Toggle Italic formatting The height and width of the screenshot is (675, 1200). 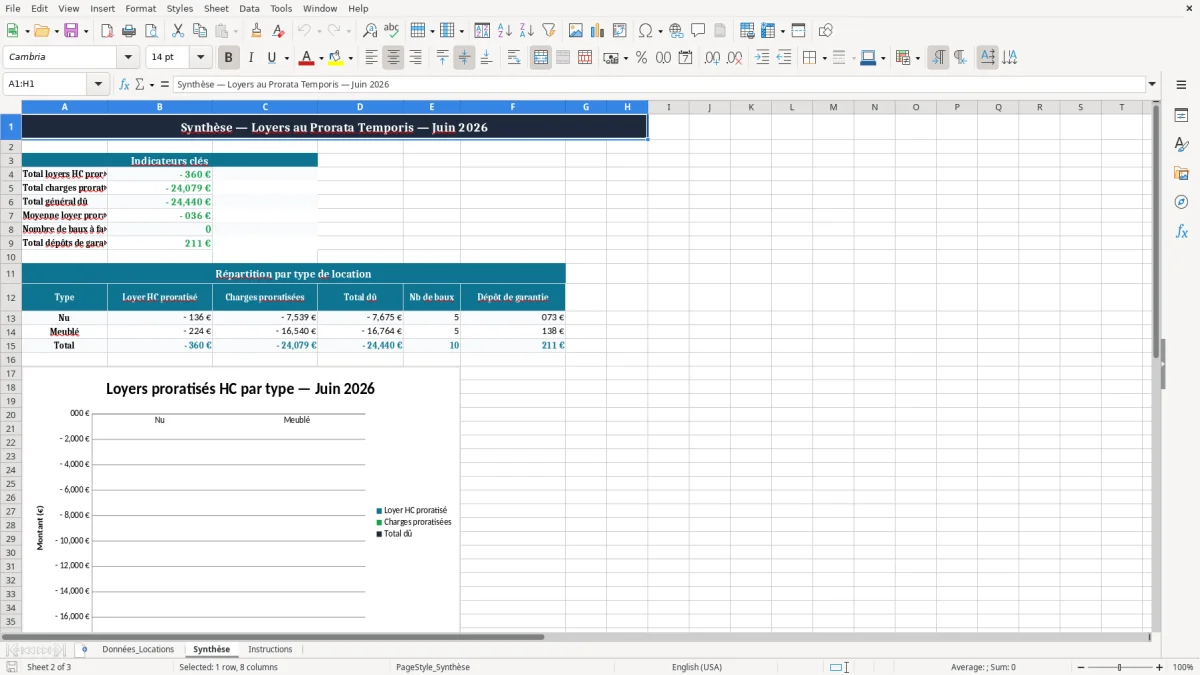251,58
